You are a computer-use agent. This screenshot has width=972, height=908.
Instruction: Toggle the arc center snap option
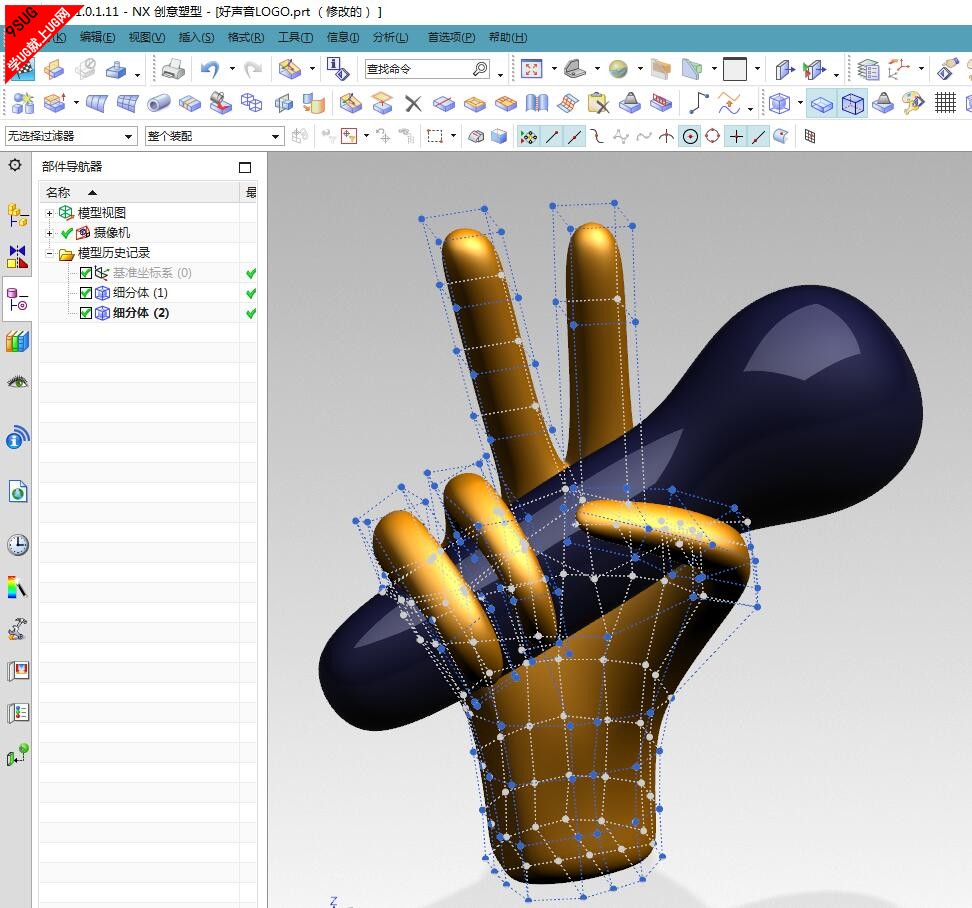690,136
